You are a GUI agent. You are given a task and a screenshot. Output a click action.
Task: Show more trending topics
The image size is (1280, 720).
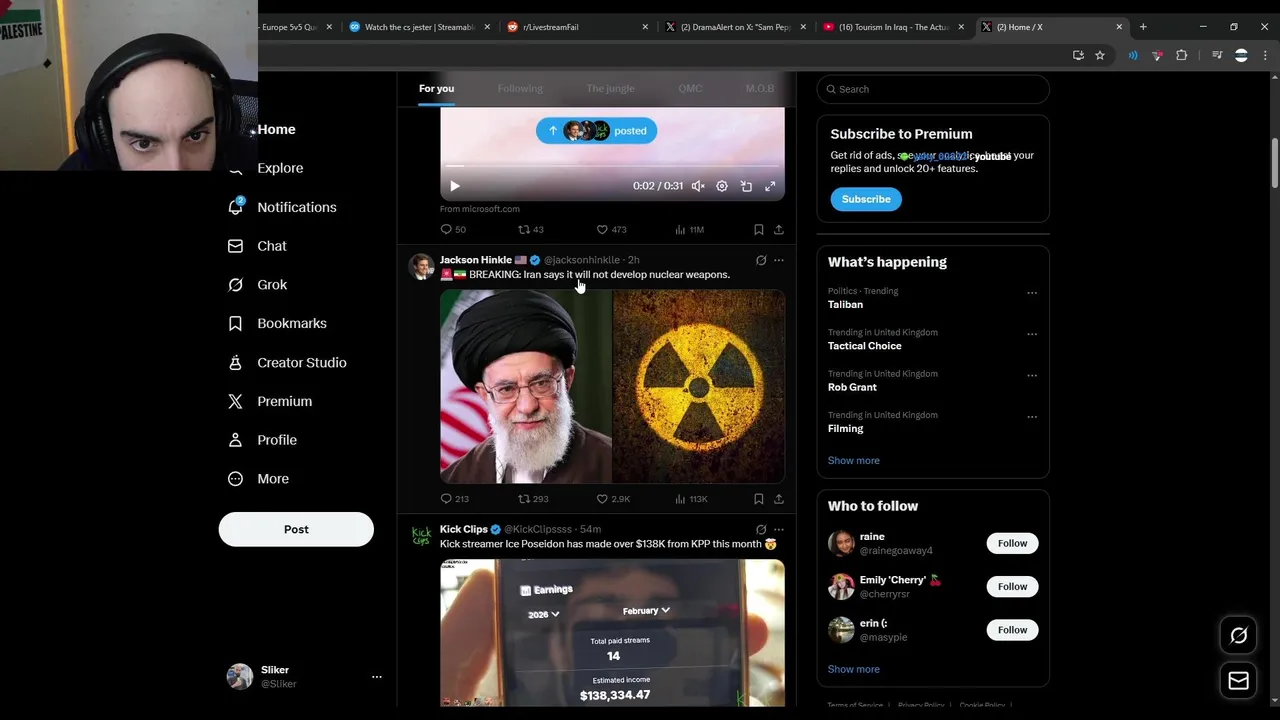pyautogui.click(x=854, y=461)
